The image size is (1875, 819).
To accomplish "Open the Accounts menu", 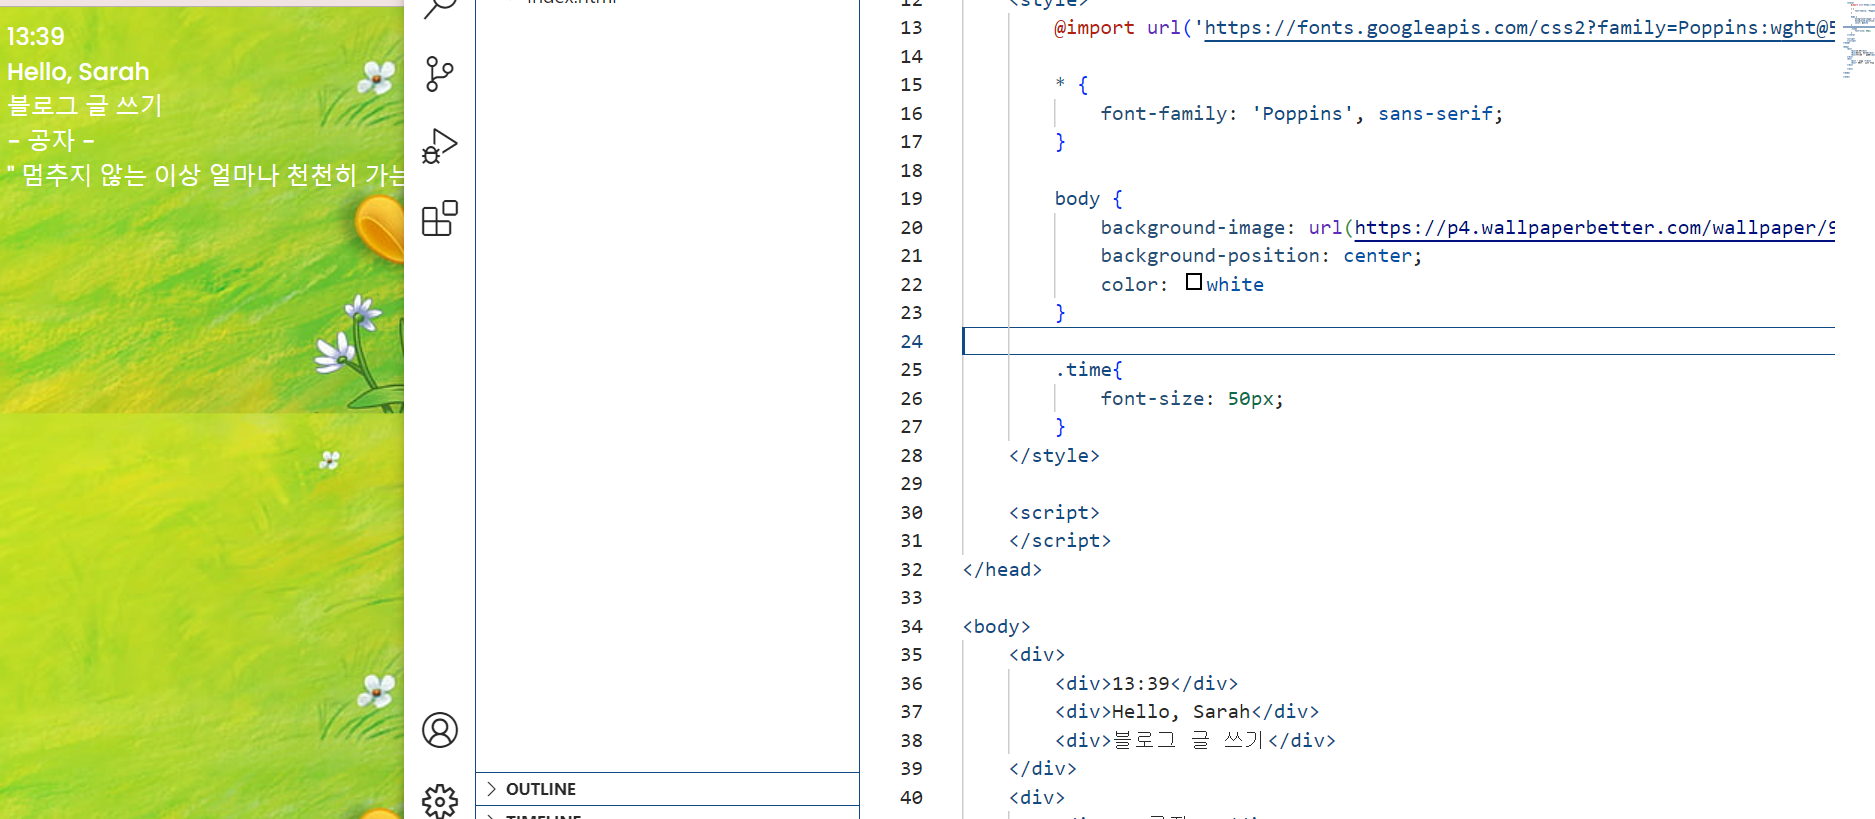I will pos(439,730).
